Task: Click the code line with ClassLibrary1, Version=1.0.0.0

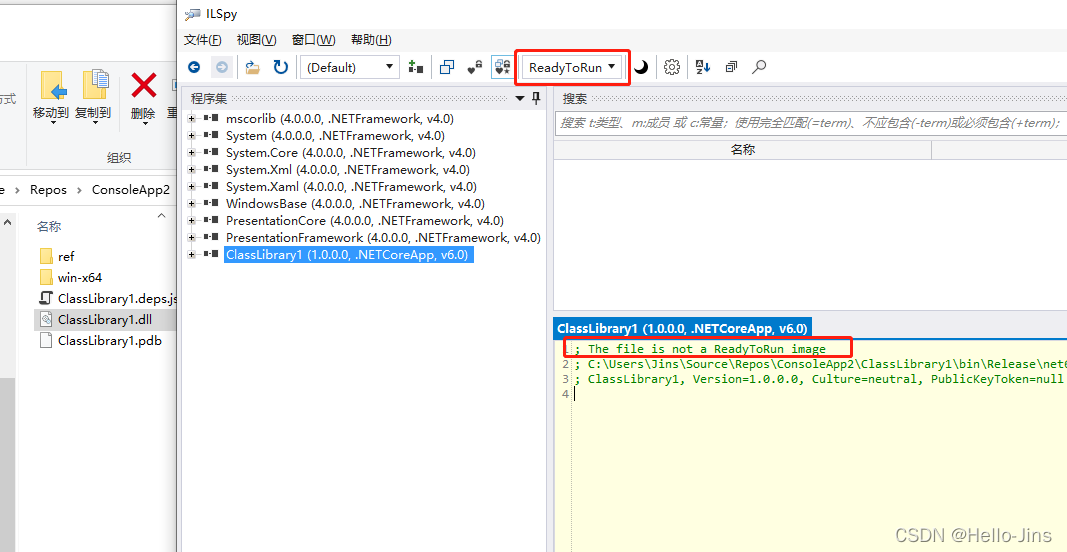Action: [819, 378]
